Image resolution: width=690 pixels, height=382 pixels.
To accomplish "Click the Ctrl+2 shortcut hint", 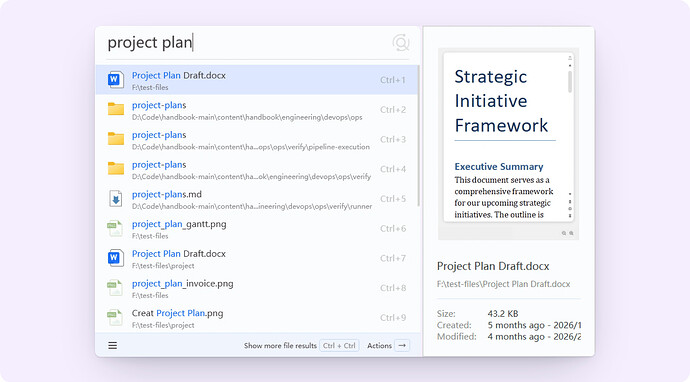I will coord(393,110).
